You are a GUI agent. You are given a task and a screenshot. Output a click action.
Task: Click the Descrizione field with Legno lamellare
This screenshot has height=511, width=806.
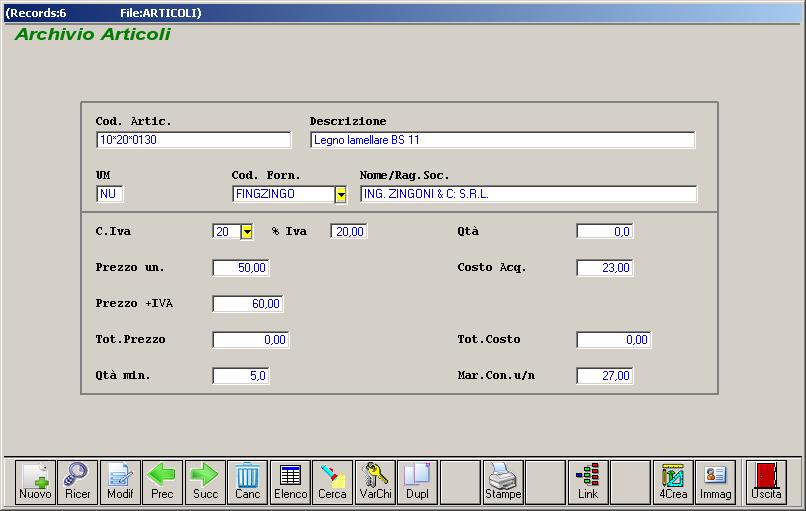(x=503, y=140)
